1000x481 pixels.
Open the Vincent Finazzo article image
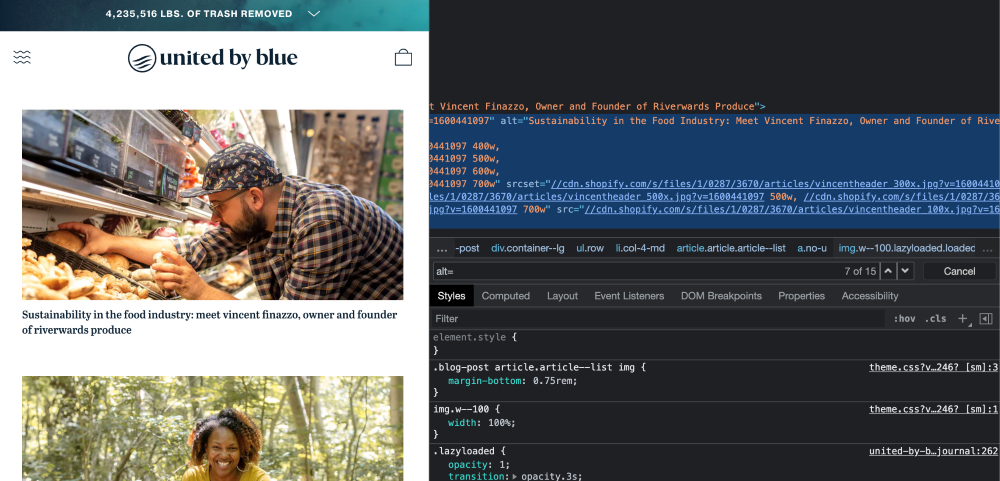212,205
